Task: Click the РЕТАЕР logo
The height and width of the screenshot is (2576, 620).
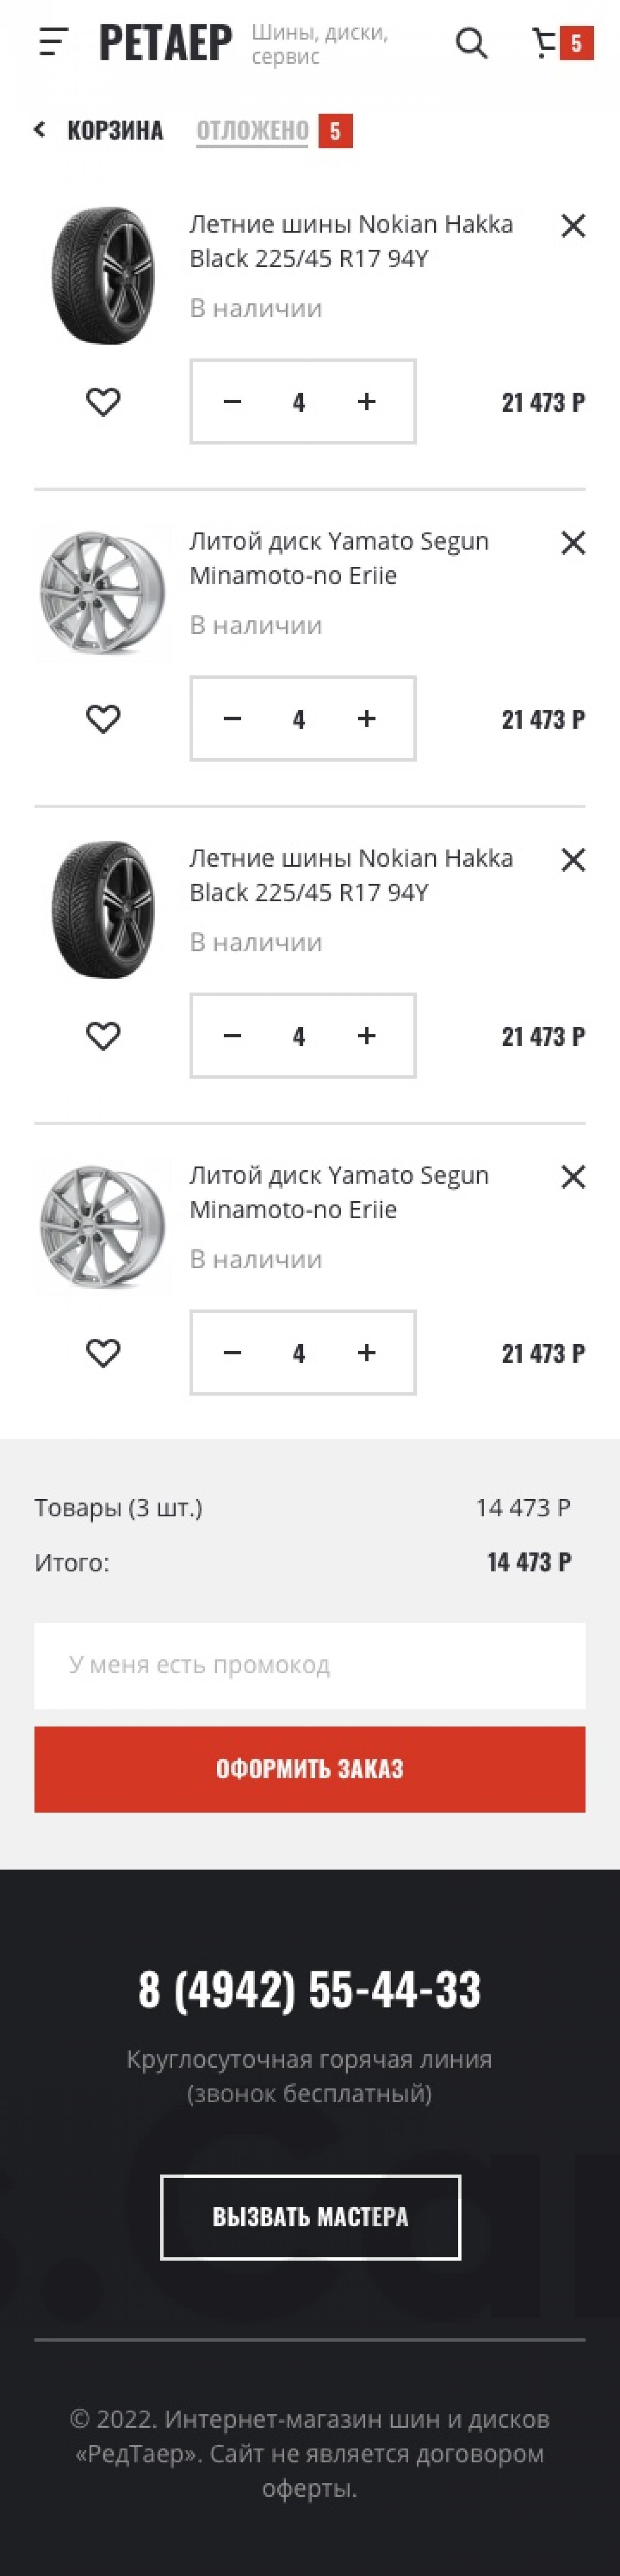Action: pos(166,43)
